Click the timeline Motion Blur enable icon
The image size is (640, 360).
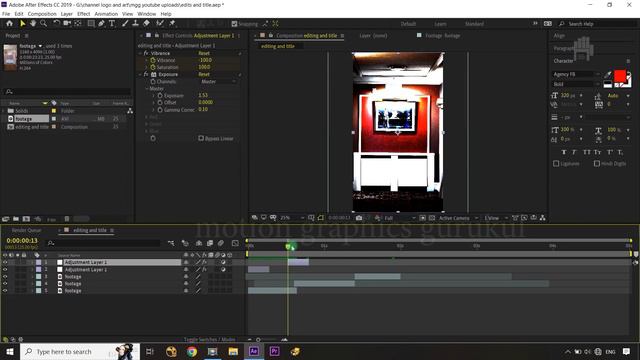tap(221, 243)
